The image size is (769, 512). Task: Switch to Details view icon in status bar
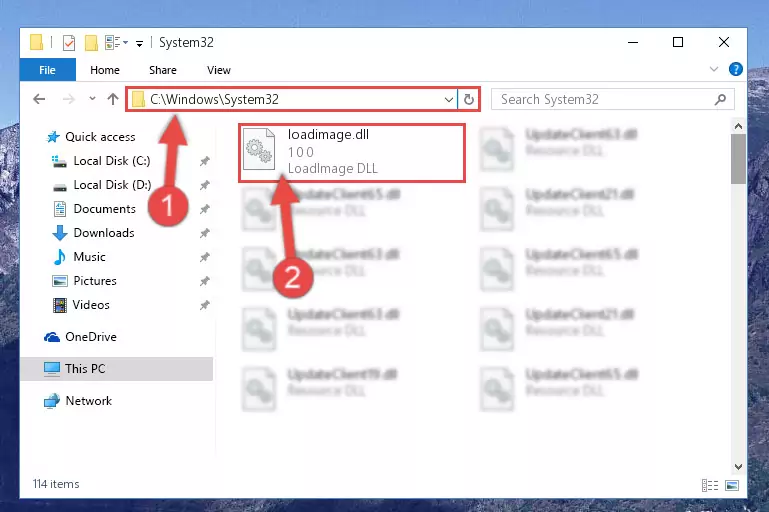tap(710, 486)
